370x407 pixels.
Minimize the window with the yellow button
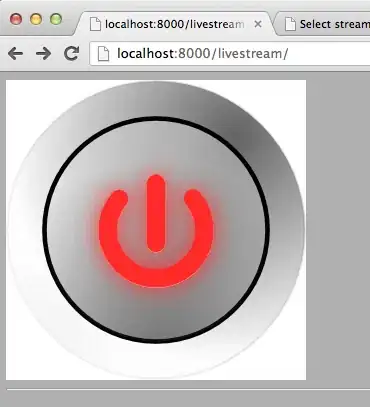(36, 19)
